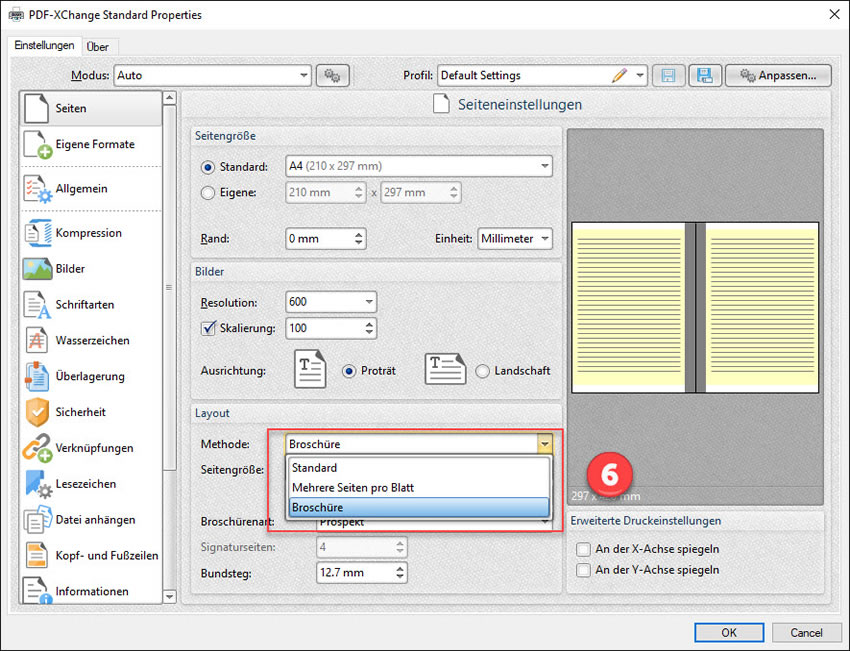
Task: Choose the Proträt orientation radio
Action: pyautogui.click(x=349, y=371)
